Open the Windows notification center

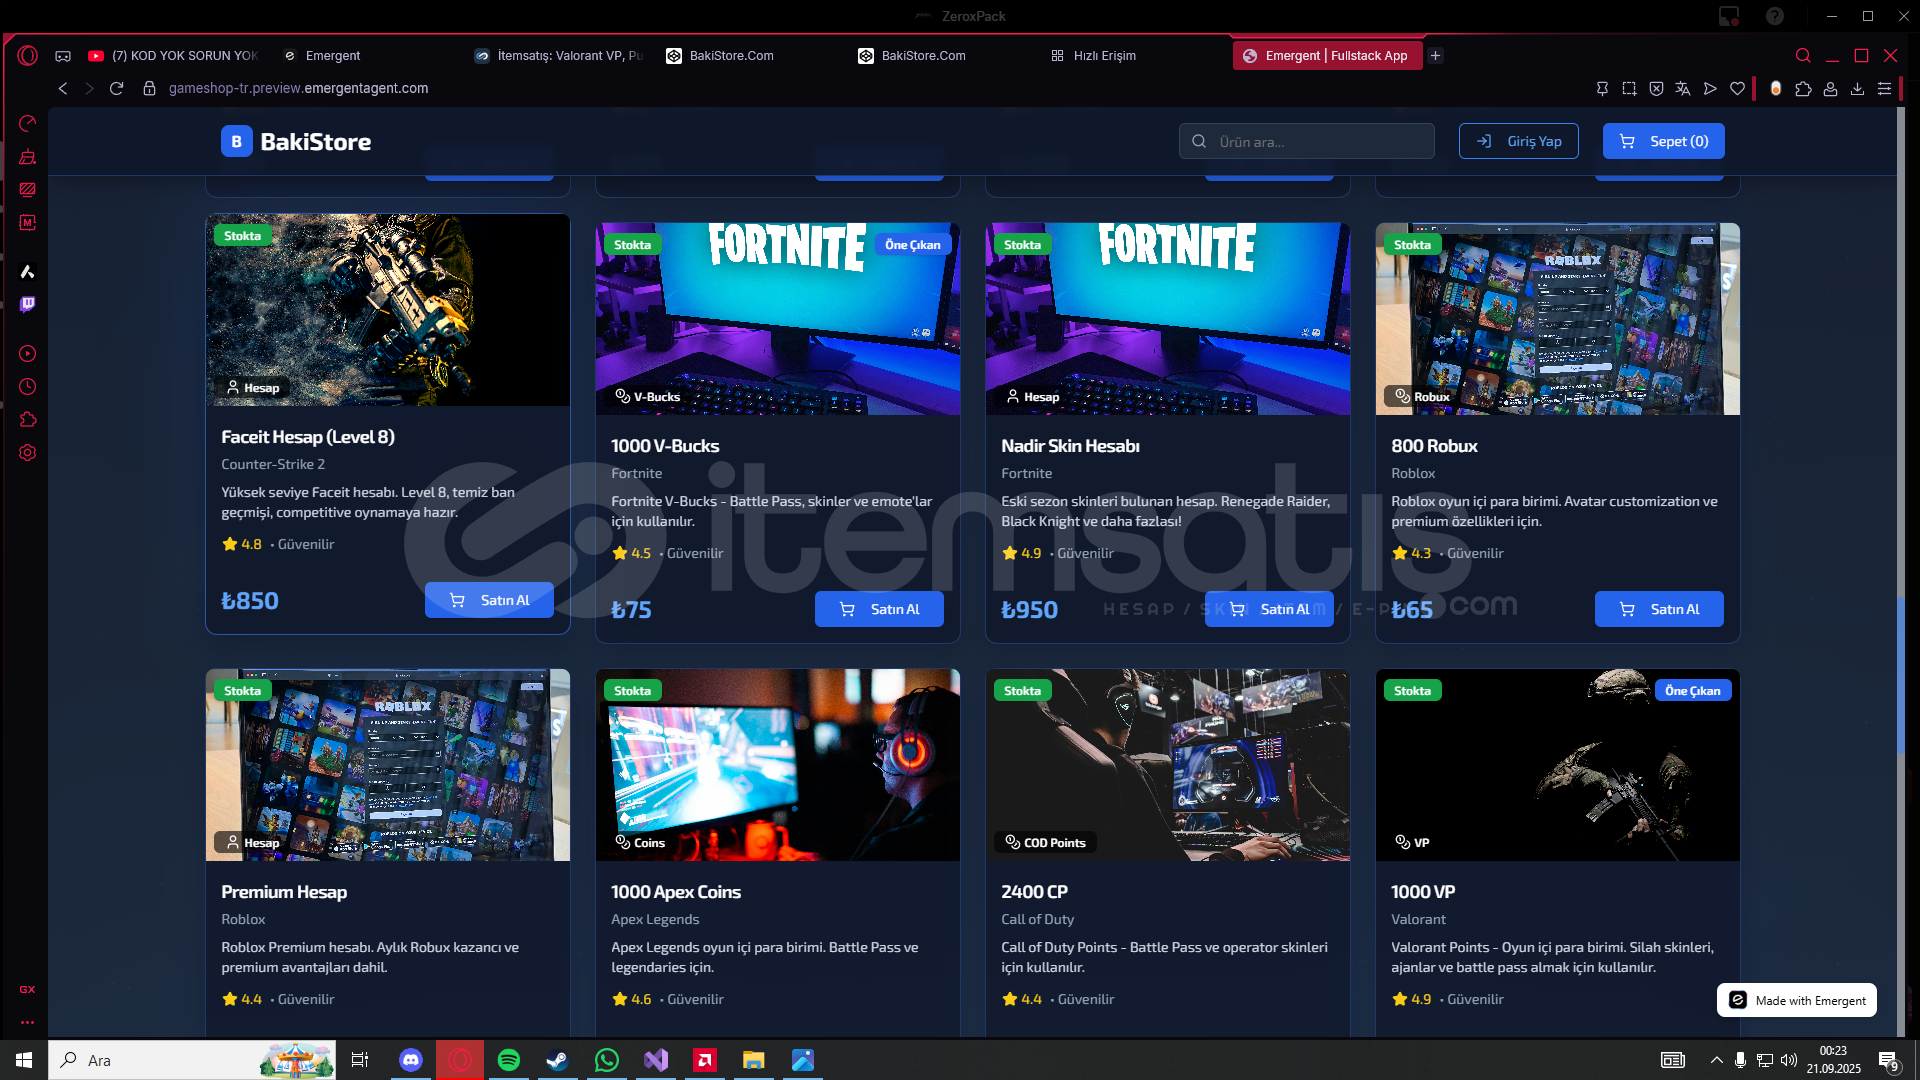[1888, 1060]
